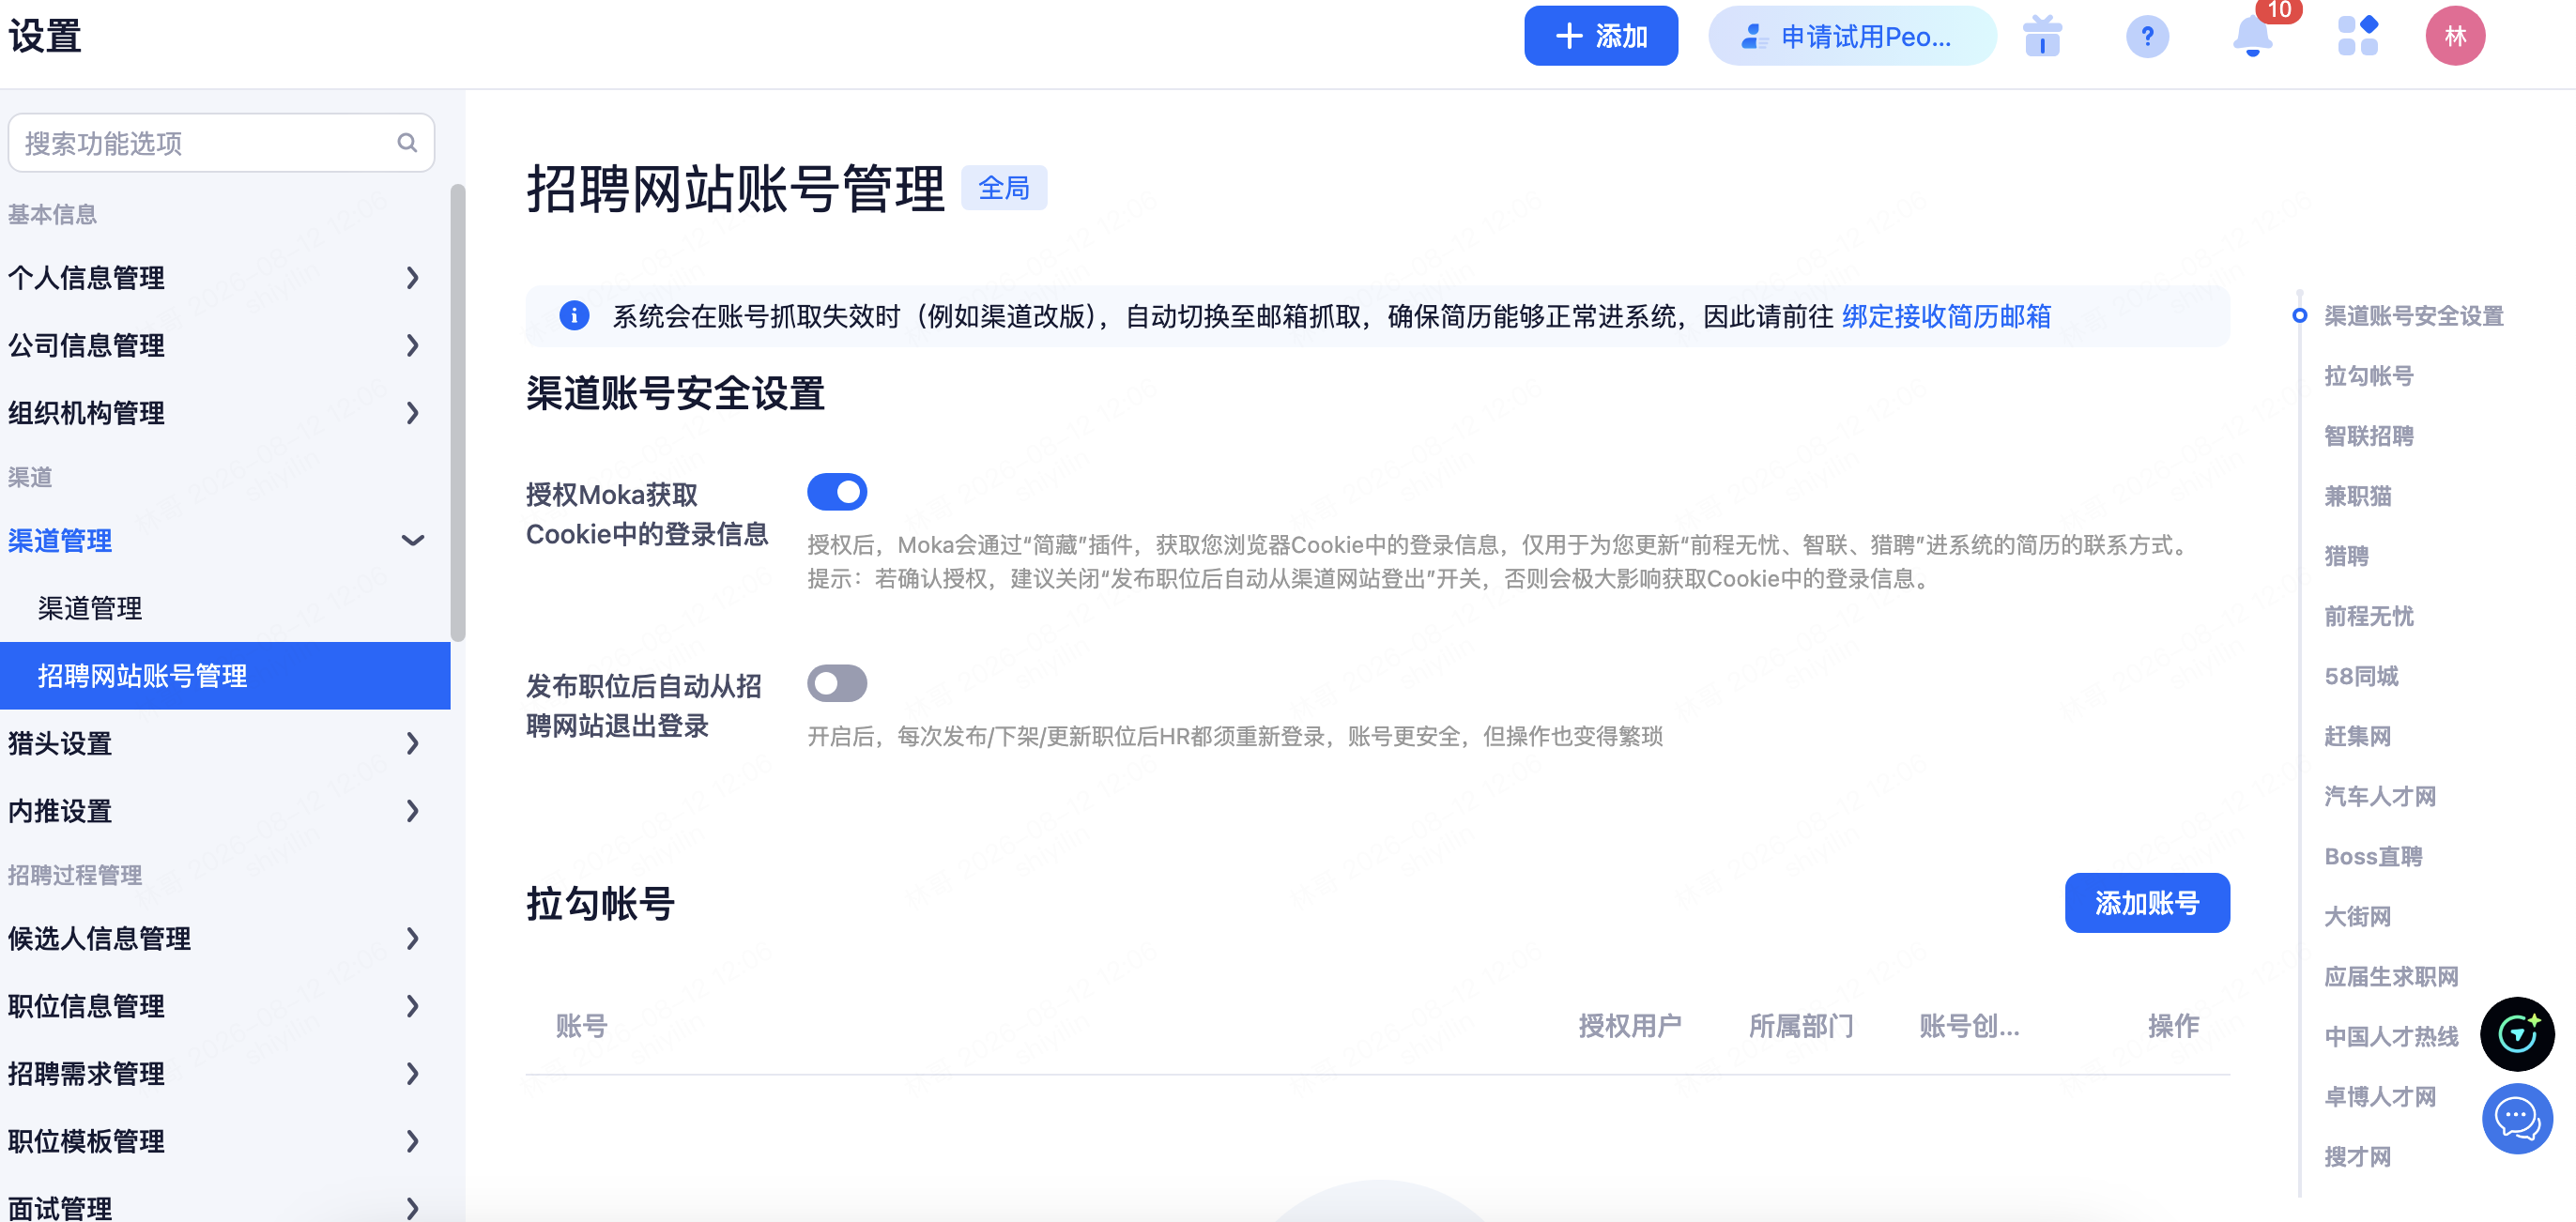Screen dimensions: 2576x1222
Task: Click the 搜索功能选项 search field
Action: (x=221, y=143)
